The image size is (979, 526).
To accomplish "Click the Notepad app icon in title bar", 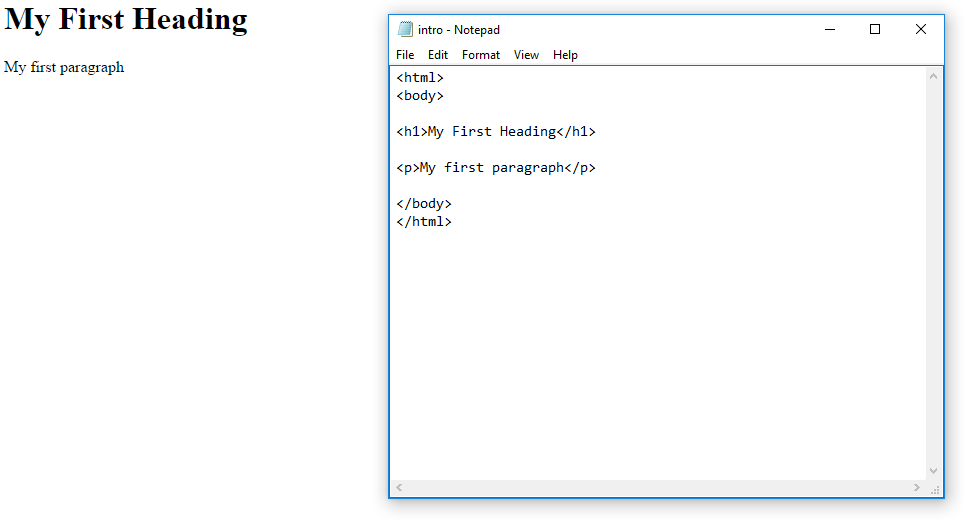I will click(x=405, y=29).
